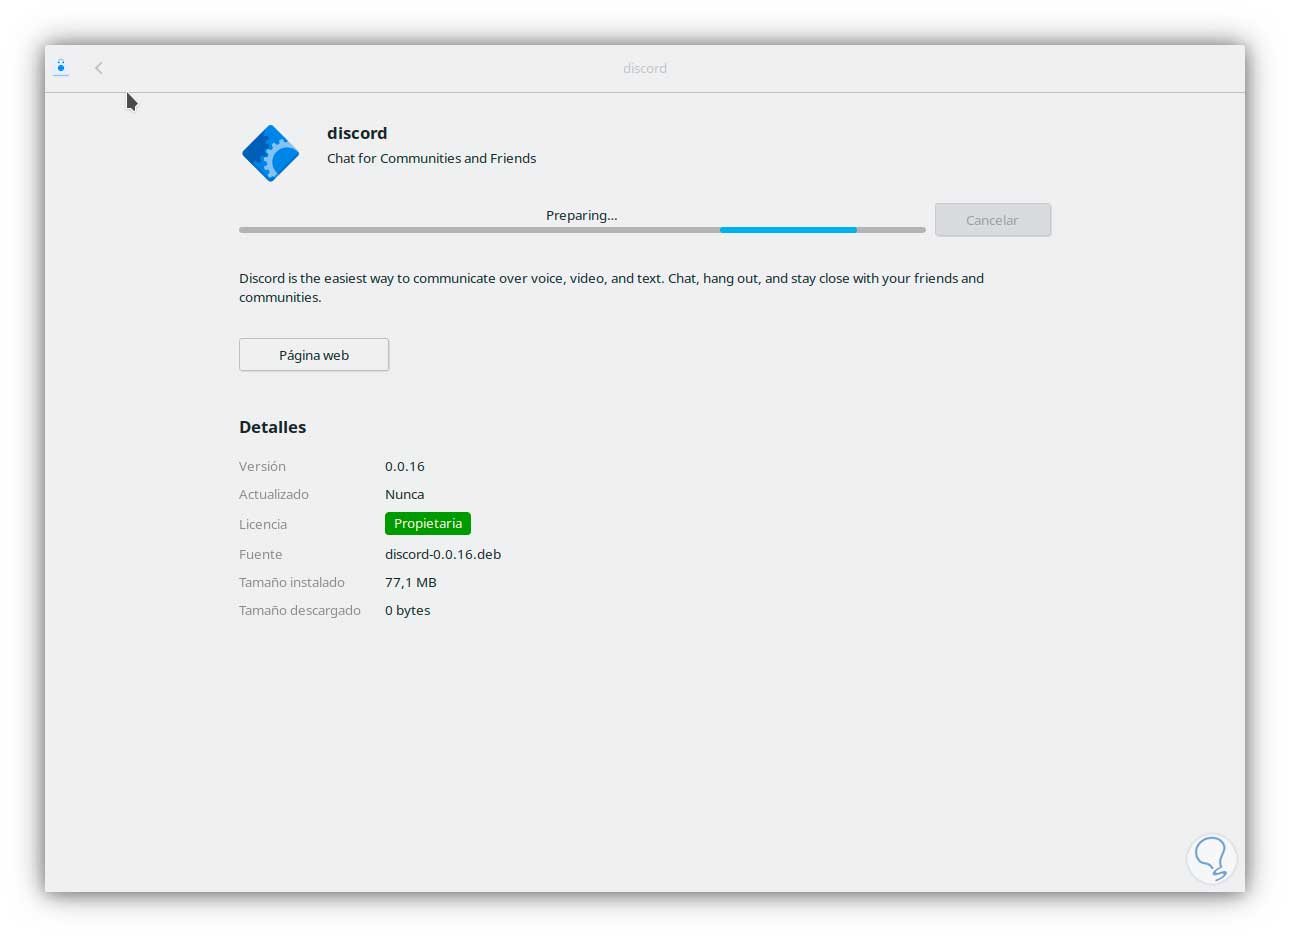Click the Discord description paragraph
1290x937 pixels.
611,288
